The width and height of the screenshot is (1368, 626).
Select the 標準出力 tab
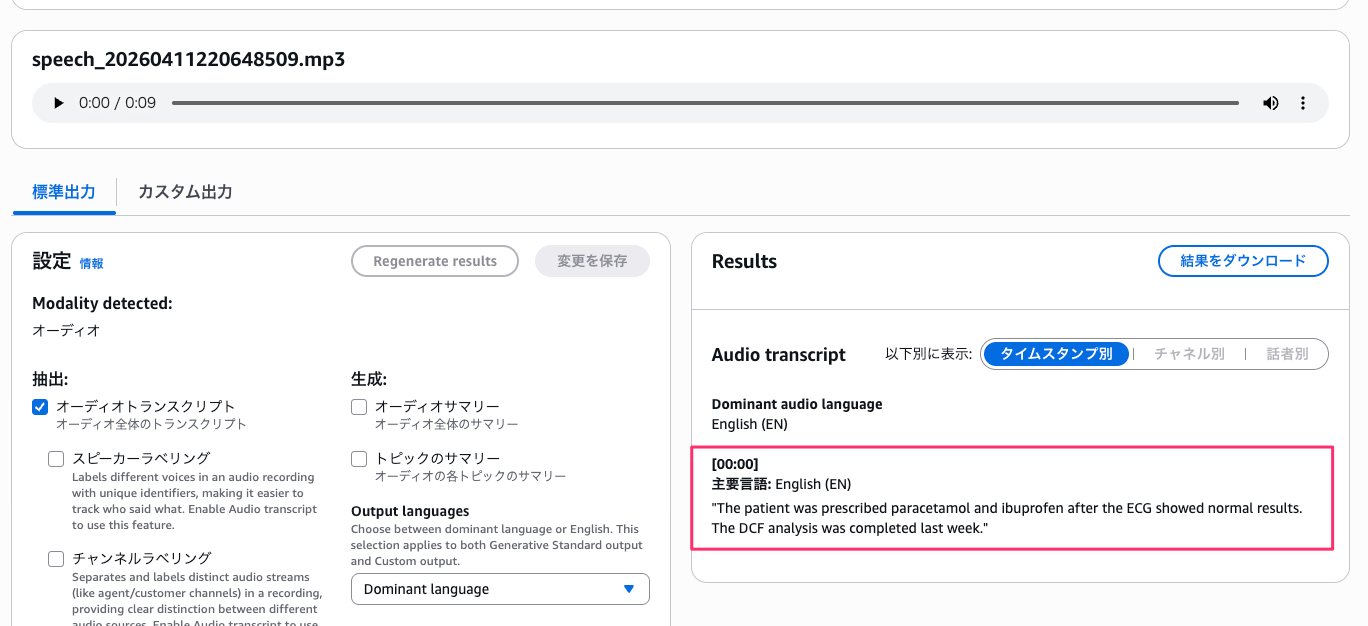pos(63,192)
